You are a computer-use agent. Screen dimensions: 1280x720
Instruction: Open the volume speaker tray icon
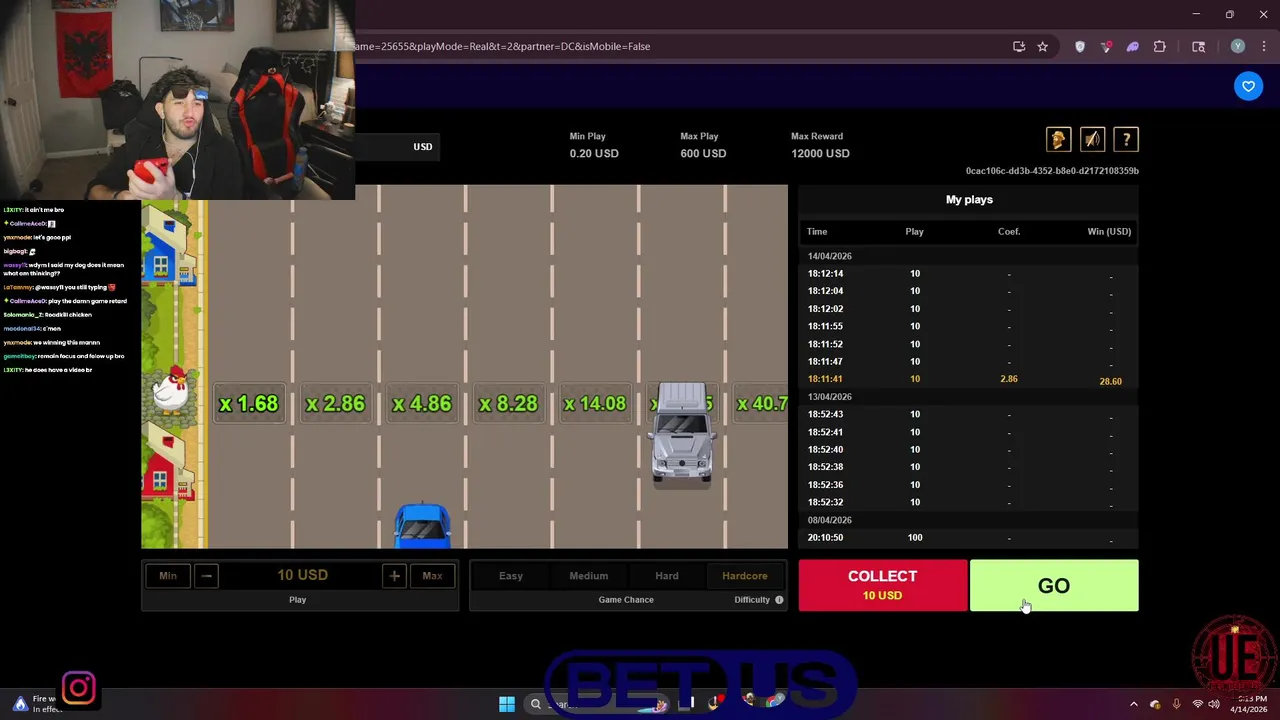[x=1214, y=704]
